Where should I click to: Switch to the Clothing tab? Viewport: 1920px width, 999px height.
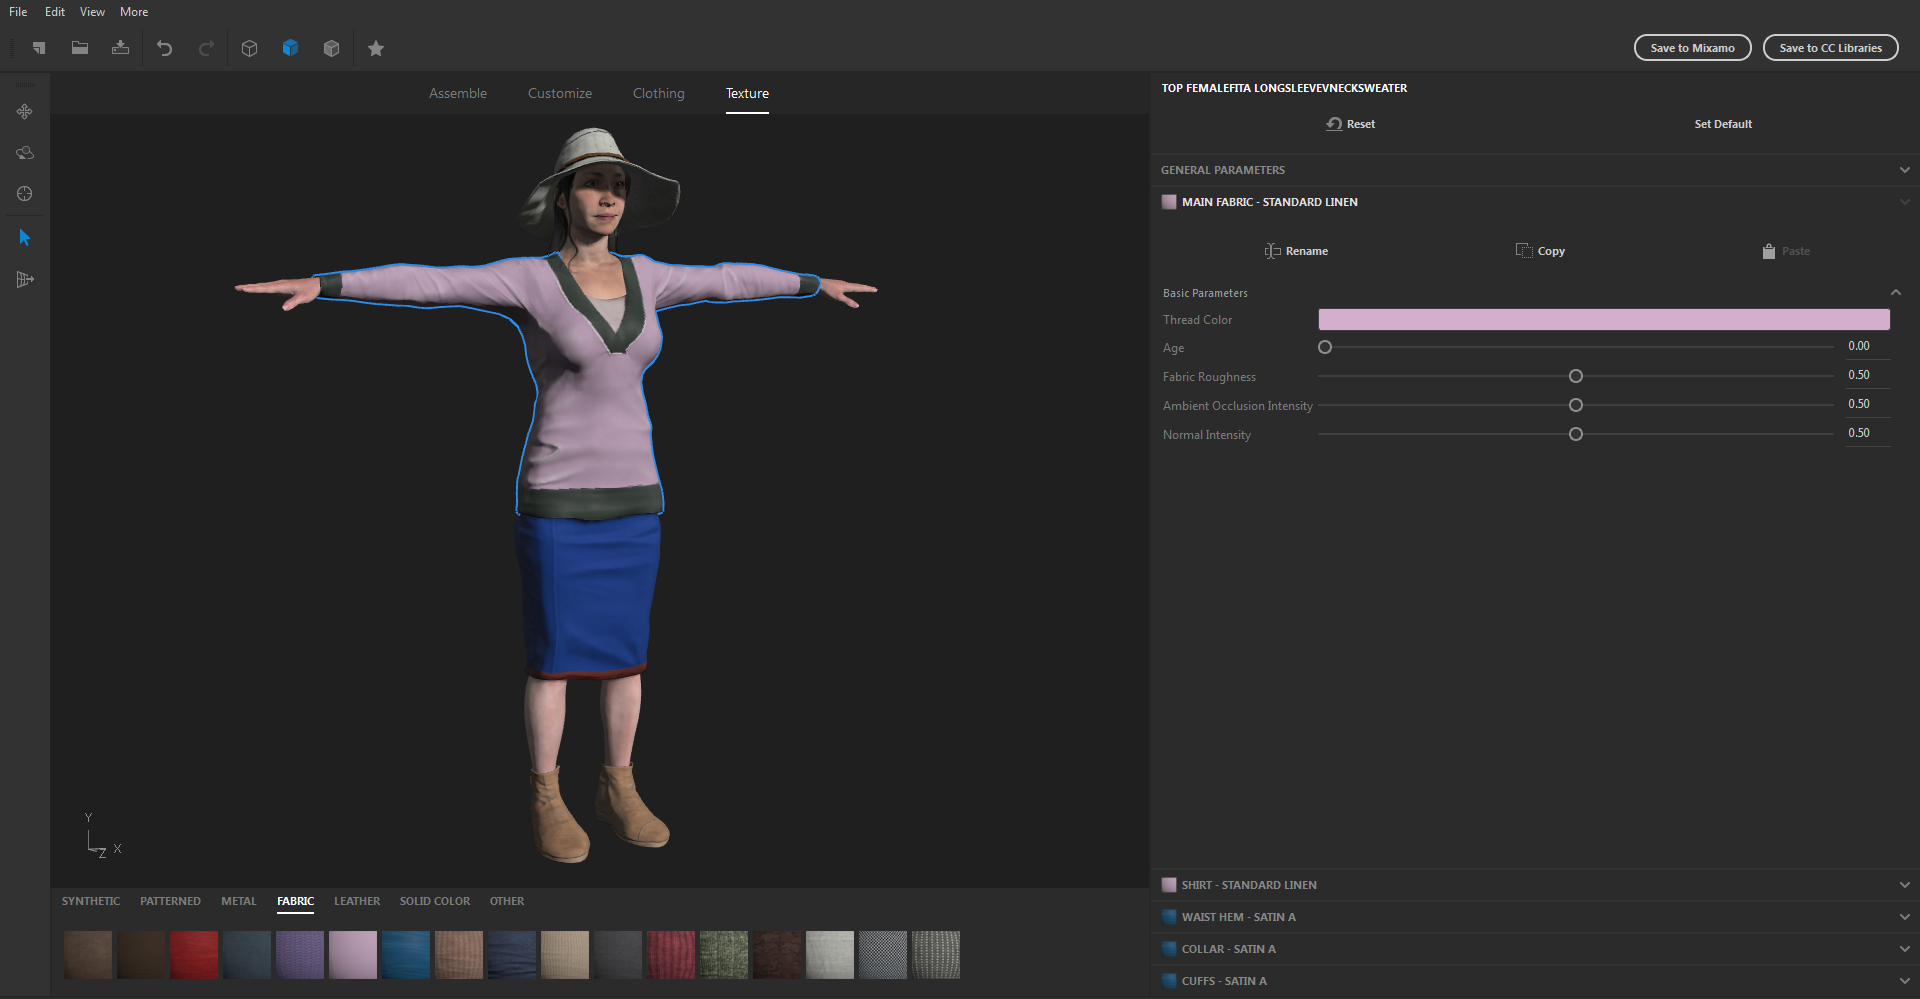tap(657, 93)
